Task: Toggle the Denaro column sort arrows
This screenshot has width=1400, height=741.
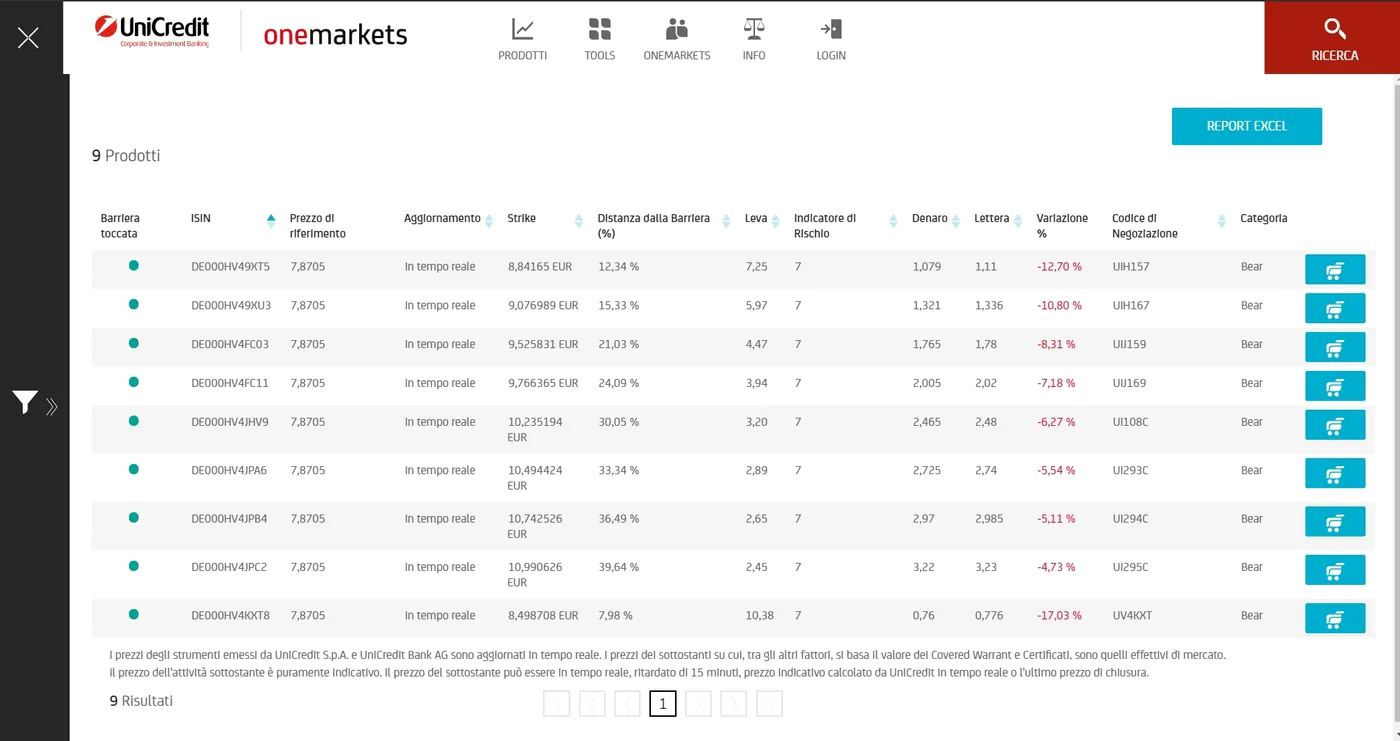Action: coord(956,220)
